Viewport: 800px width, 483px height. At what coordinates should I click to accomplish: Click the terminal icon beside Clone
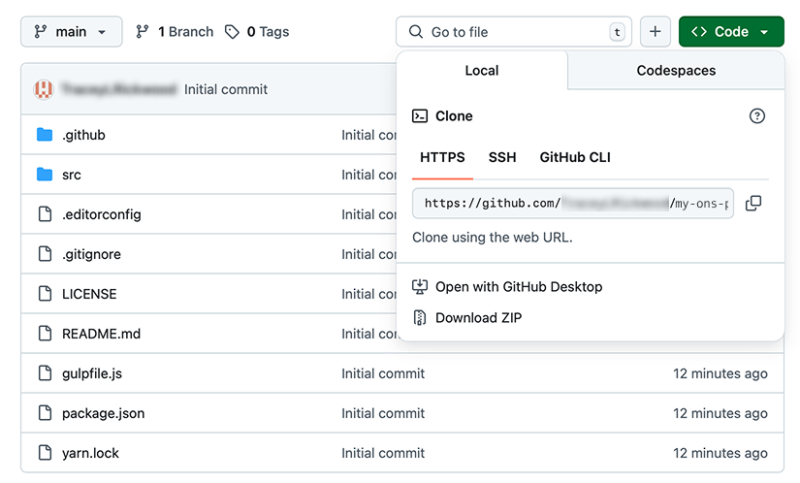tap(419, 116)
